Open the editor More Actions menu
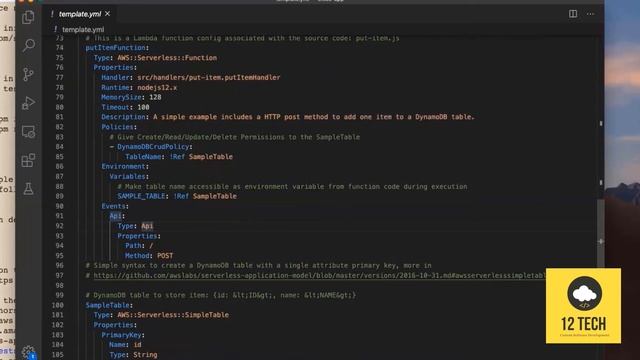 click(590, 14)
